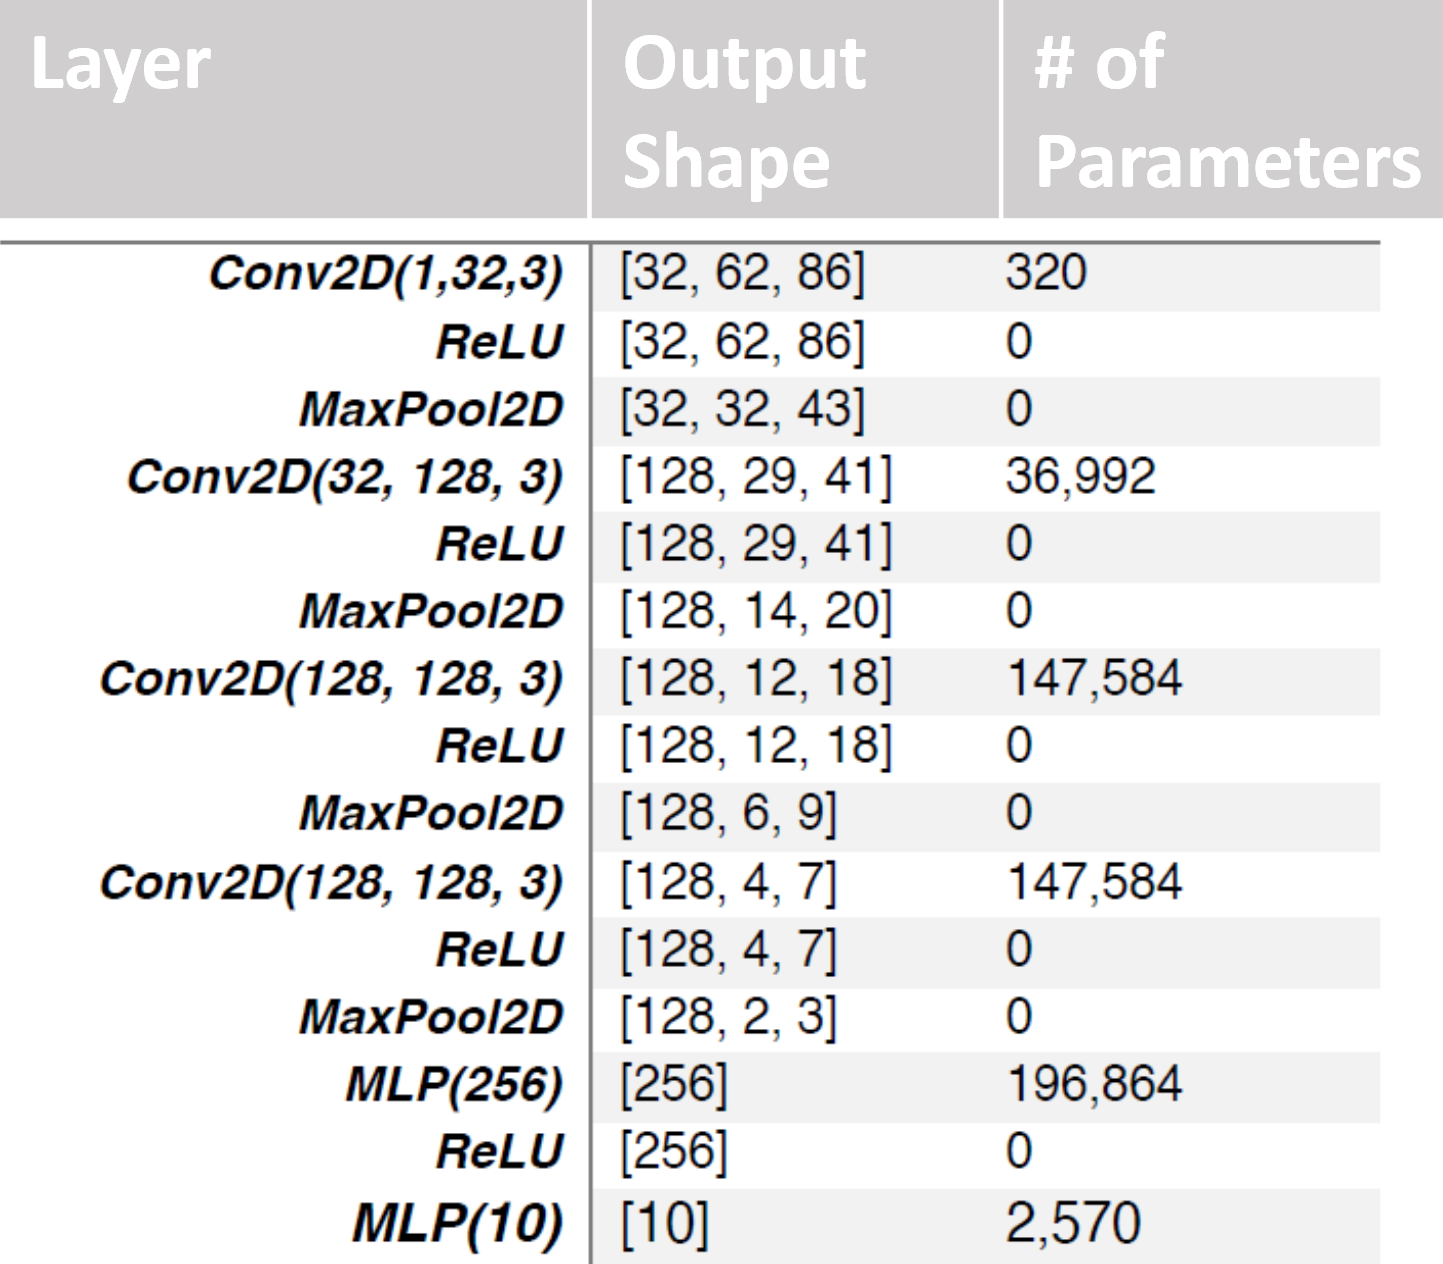The height and width of the screenshot is (1264, 1443).
Task: Select the ReLU label between the MLP rows
Action: point(500,1152)
